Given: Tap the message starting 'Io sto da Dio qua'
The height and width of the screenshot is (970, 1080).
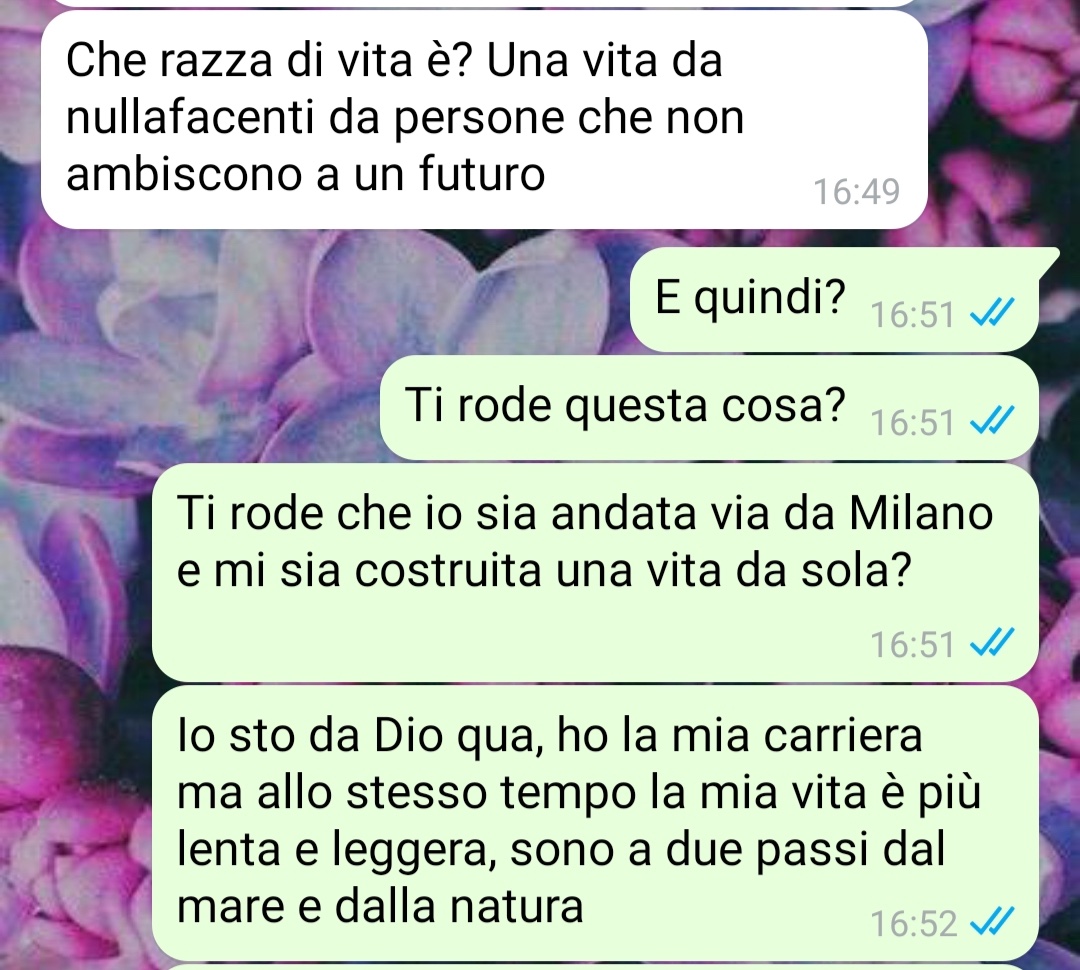Looking at the screenshot, I should click(595, 822).
